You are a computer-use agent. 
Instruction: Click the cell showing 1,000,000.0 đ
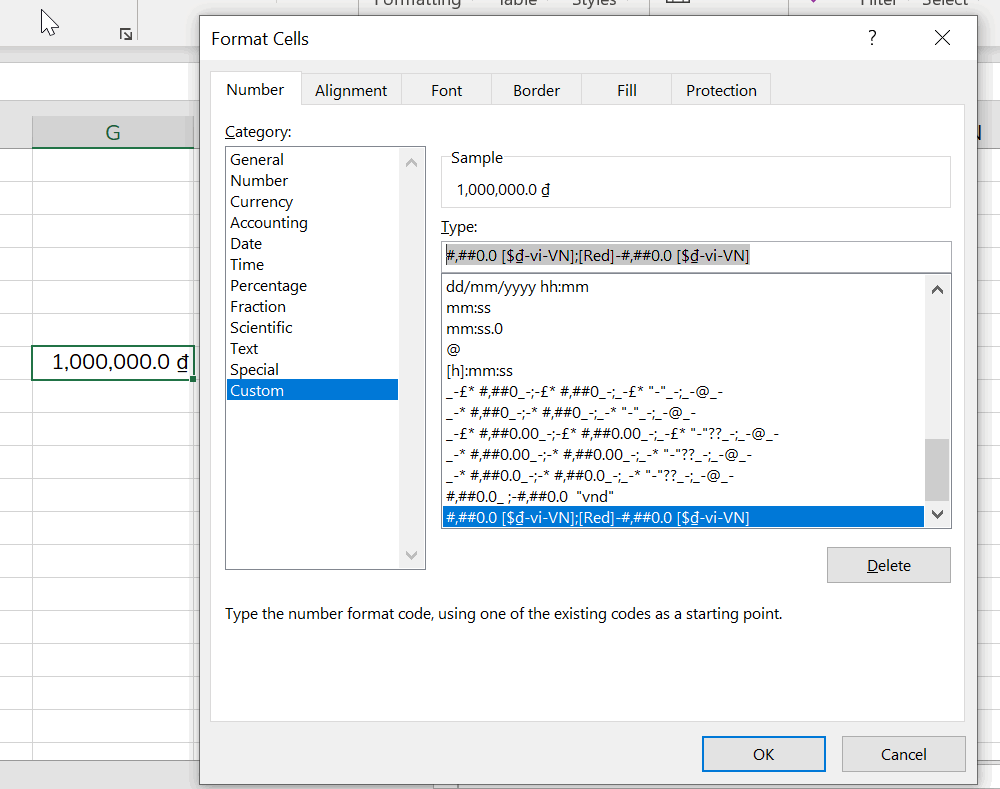[x=113, y=362]
